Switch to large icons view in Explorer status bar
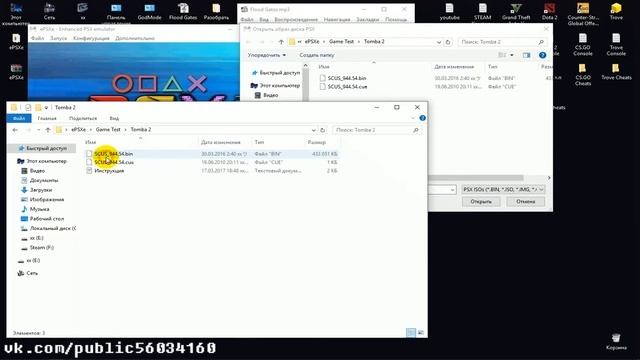Viewport: 640px width, 360px height. click(x=421, y=333)
